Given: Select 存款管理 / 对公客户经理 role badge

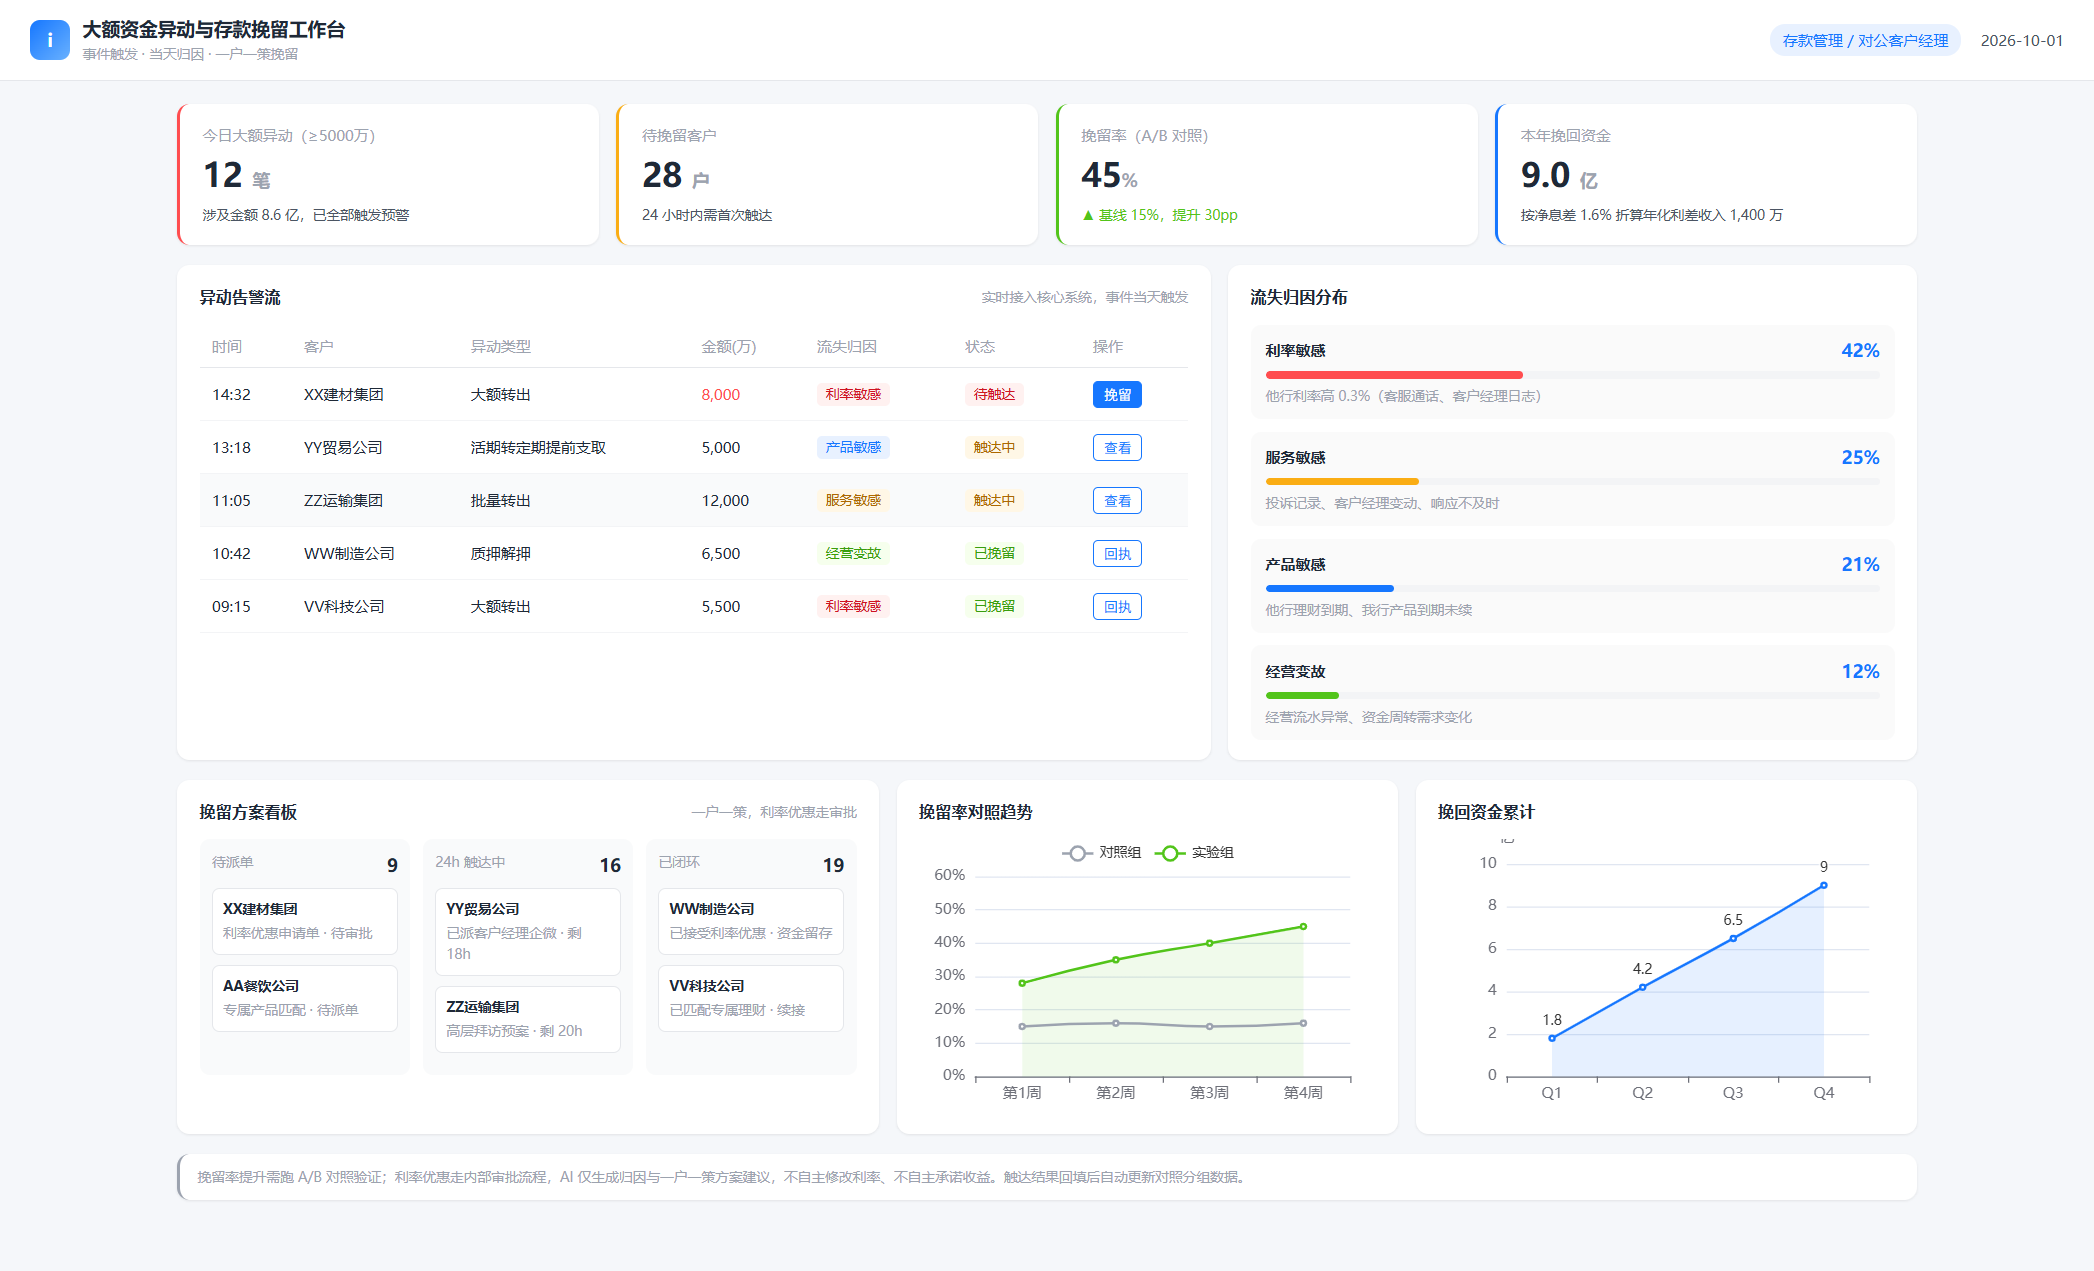Looking at the screenshot, I should click(x=1865, y=41).
